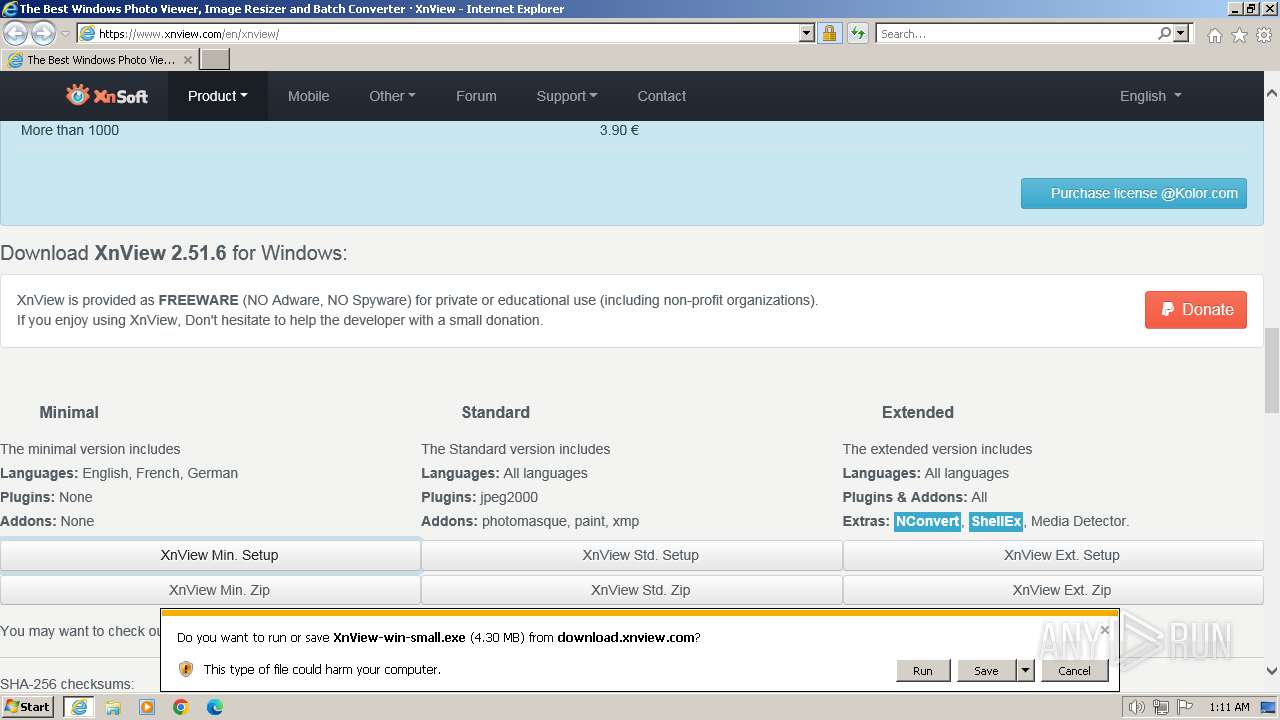Click the 'Minimal' column heading
Image resolution: width=1280 pixels, height=720 pixels.
tap(69, 412)
